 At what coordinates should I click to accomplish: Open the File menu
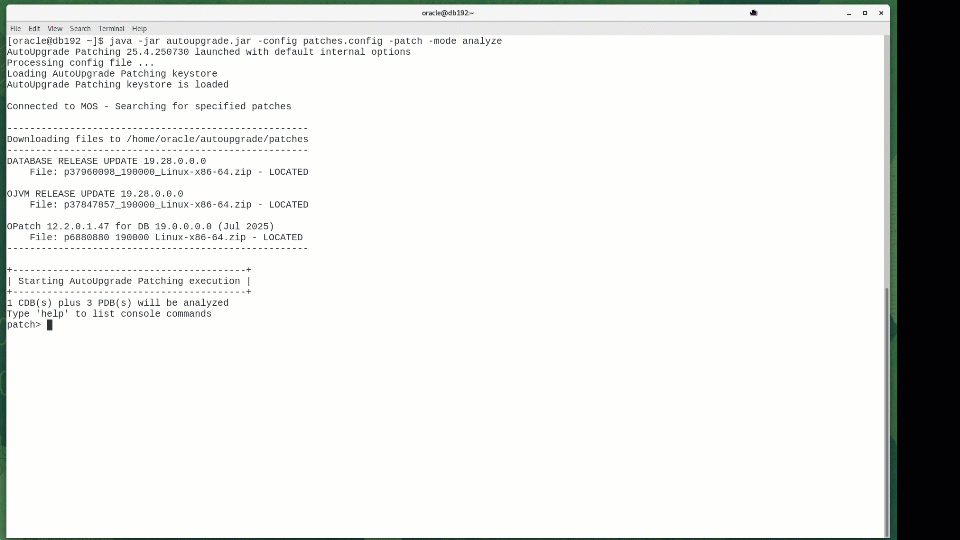[15, 29]
